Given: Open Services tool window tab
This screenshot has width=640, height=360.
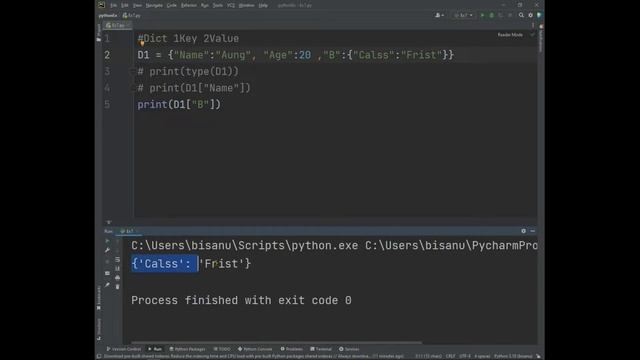Looking at the screenshot, I should click(x=349, y=349).
